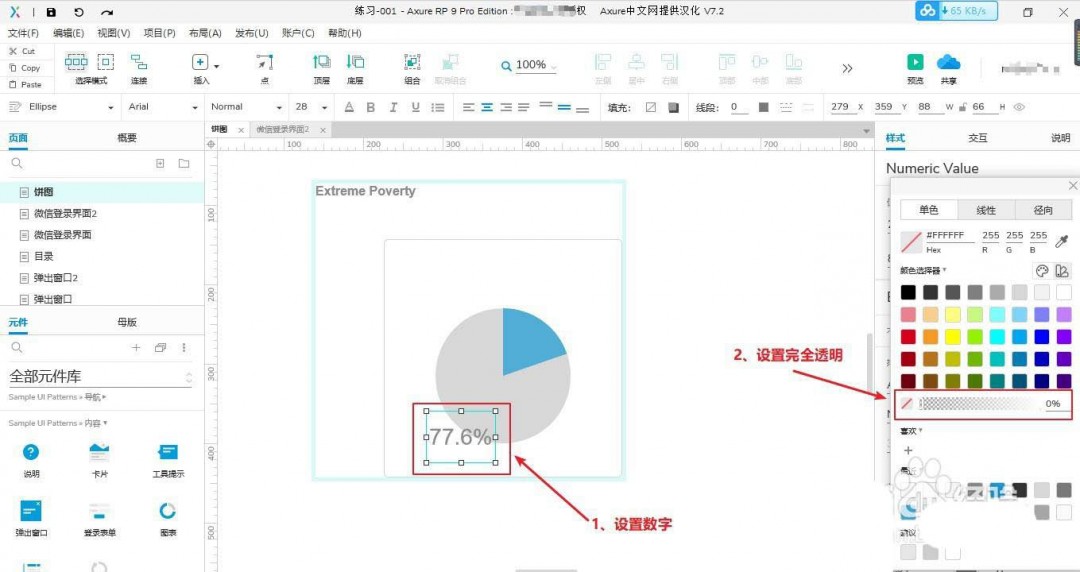
Task: Send widget to back (底层)
Action: pos(355,68)
